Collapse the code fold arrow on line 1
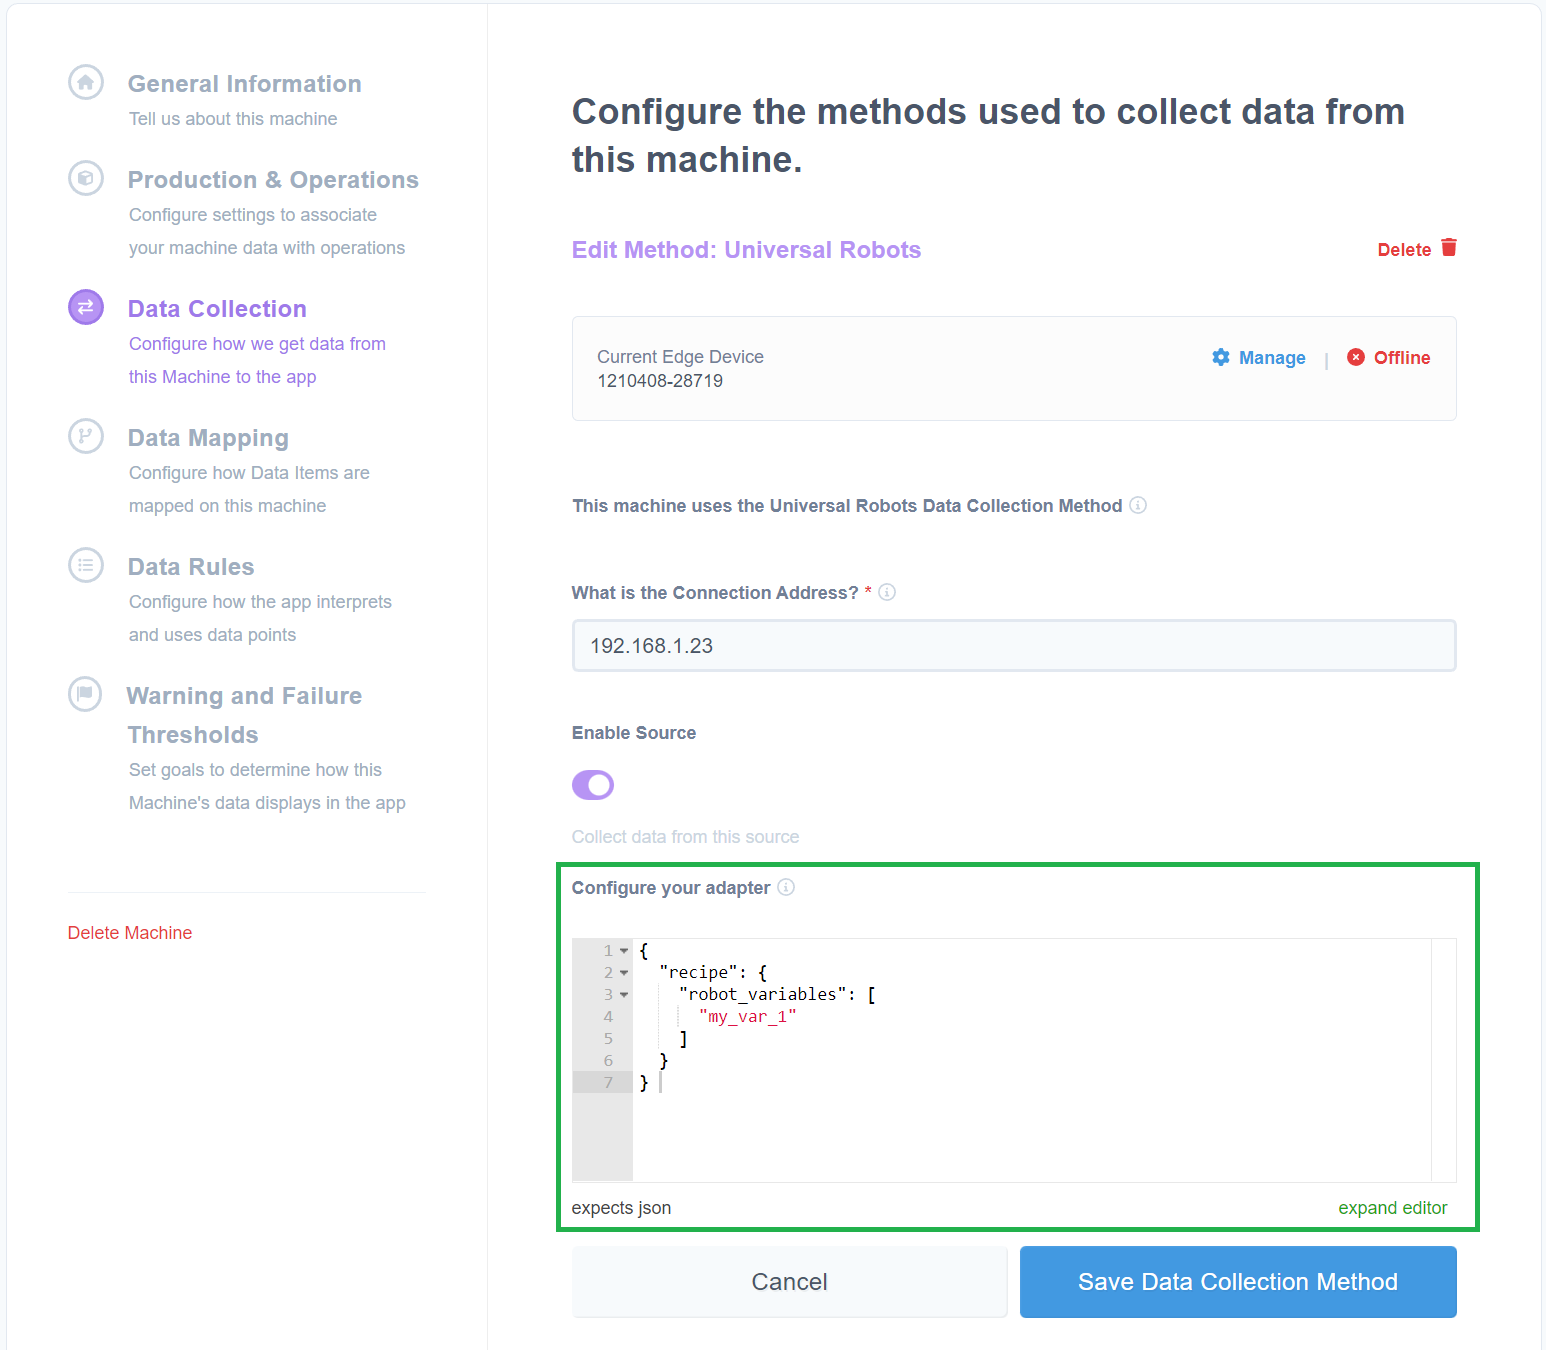This screenshot has height=1350, width=1546. pos(624,951)
